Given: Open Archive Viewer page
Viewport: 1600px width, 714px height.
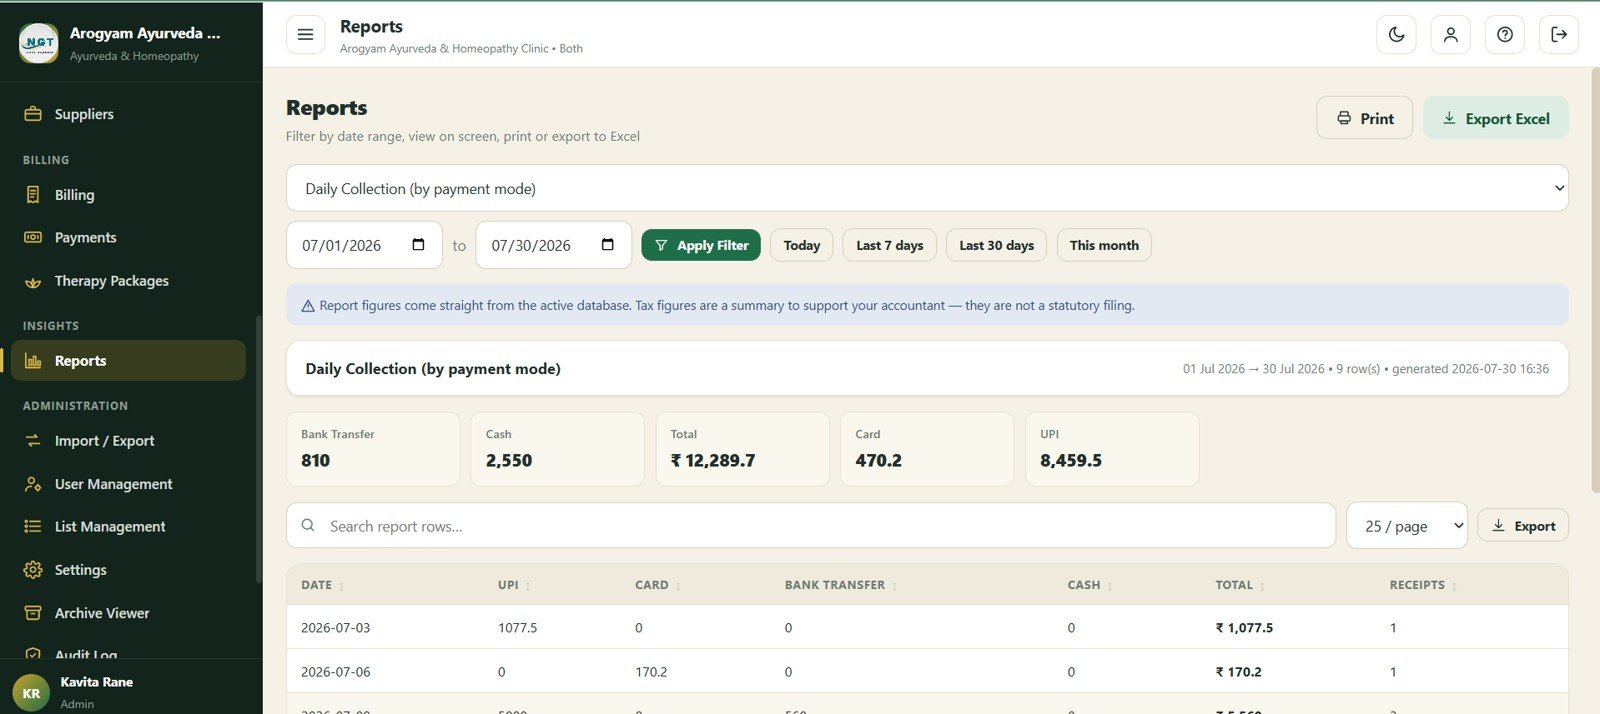Looking at the screenshot, I should [128, 613].
